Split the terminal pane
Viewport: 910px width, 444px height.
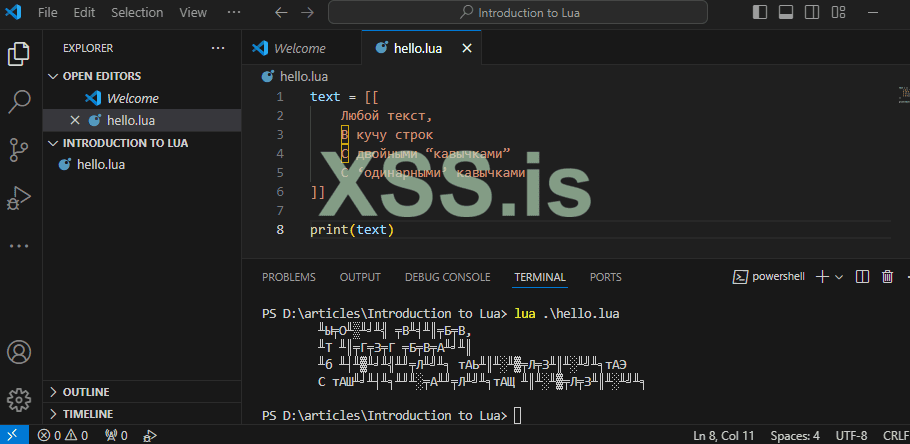862,277
